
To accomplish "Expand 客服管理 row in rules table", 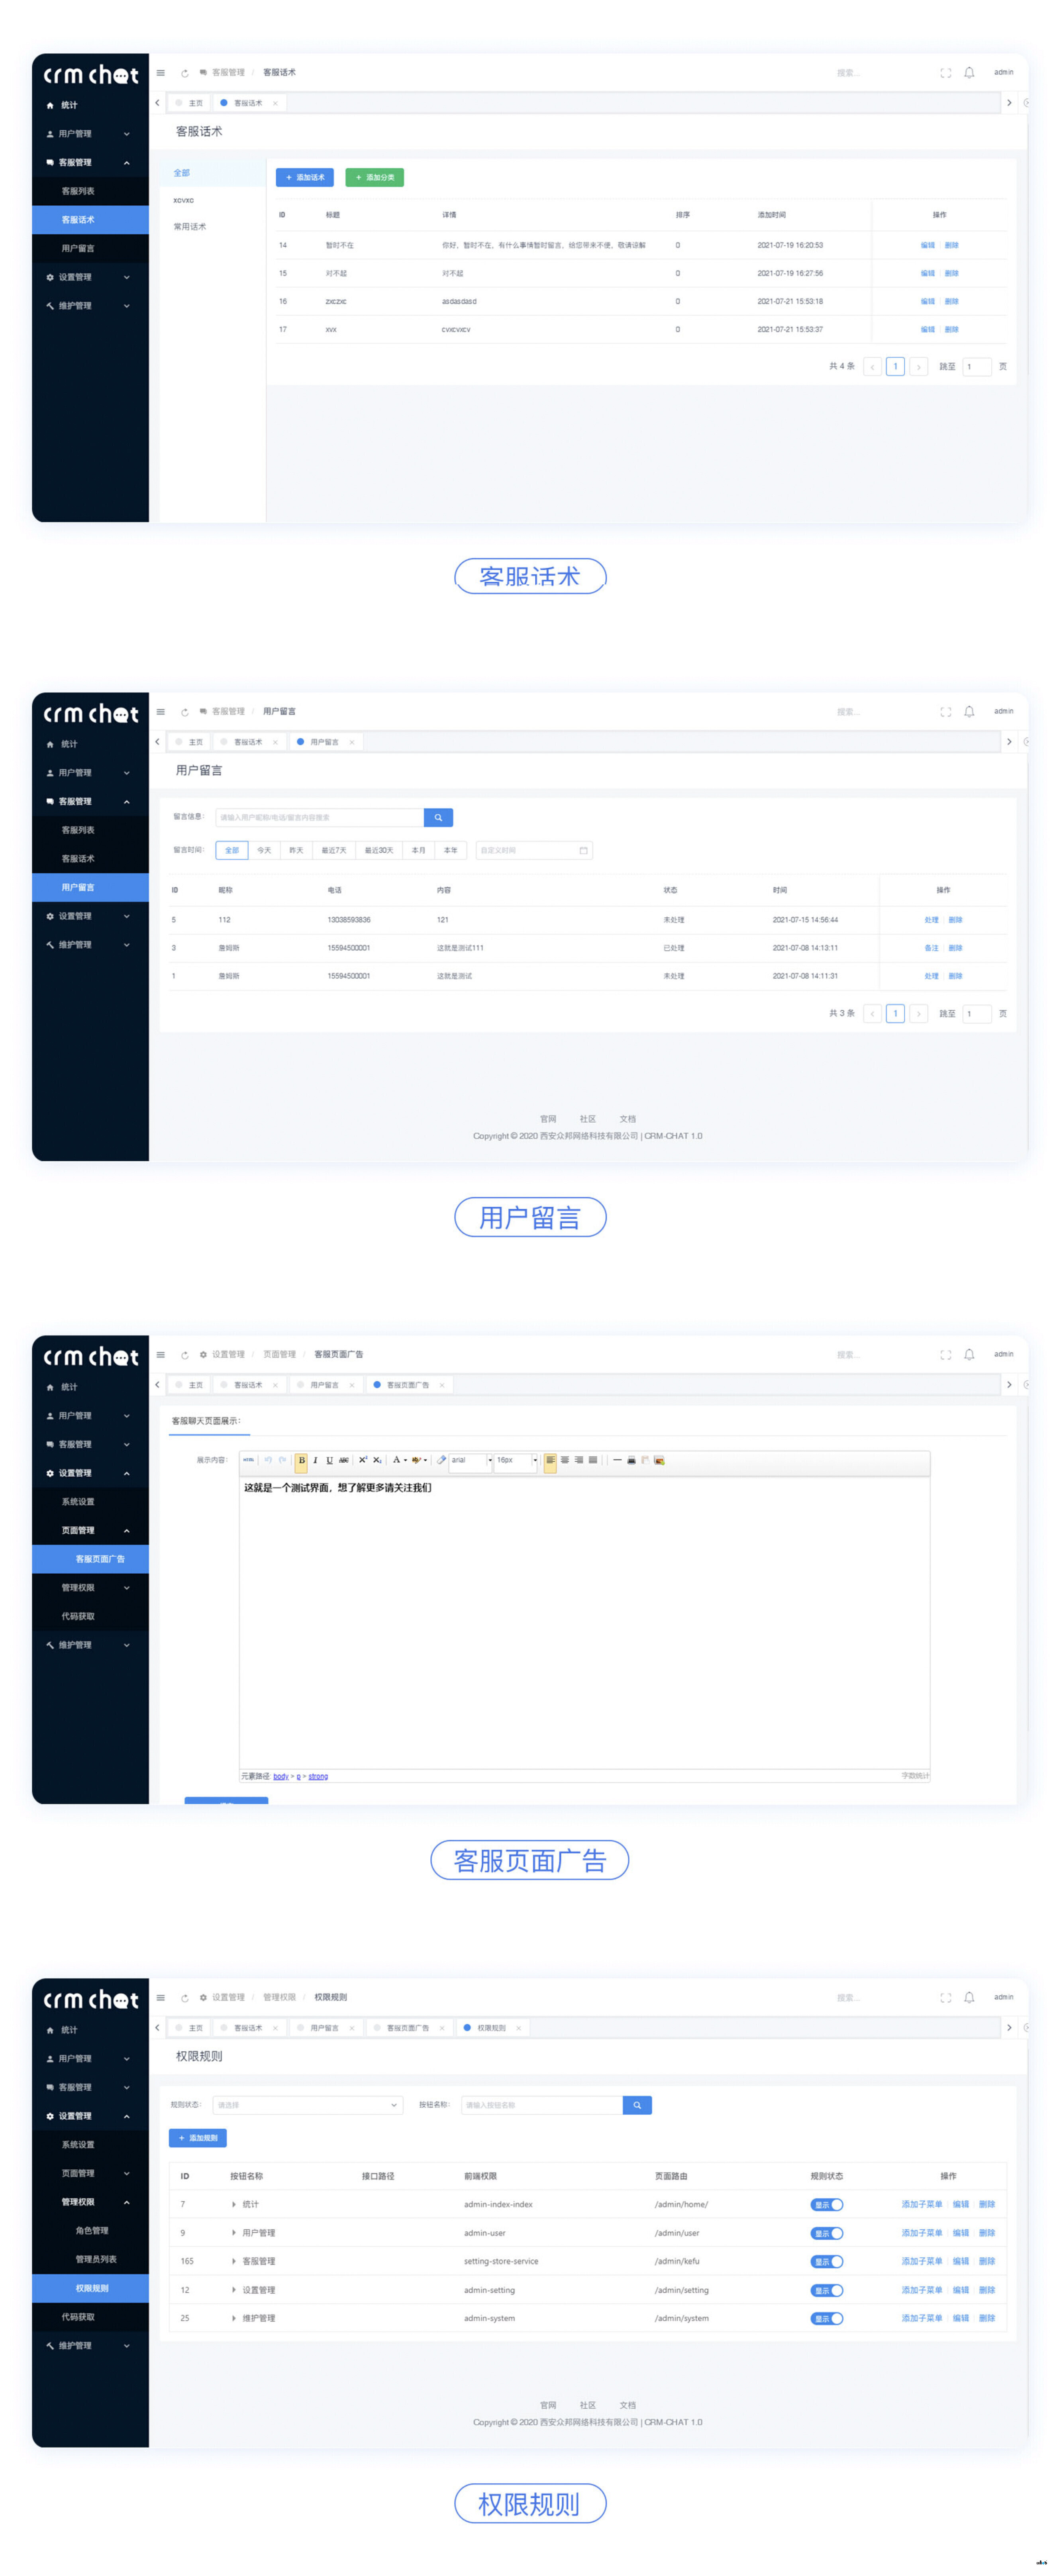I will [234, 2261].
